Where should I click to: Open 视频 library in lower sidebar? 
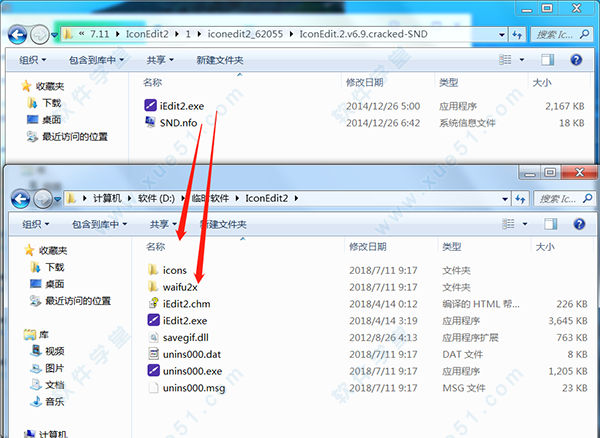54,351
